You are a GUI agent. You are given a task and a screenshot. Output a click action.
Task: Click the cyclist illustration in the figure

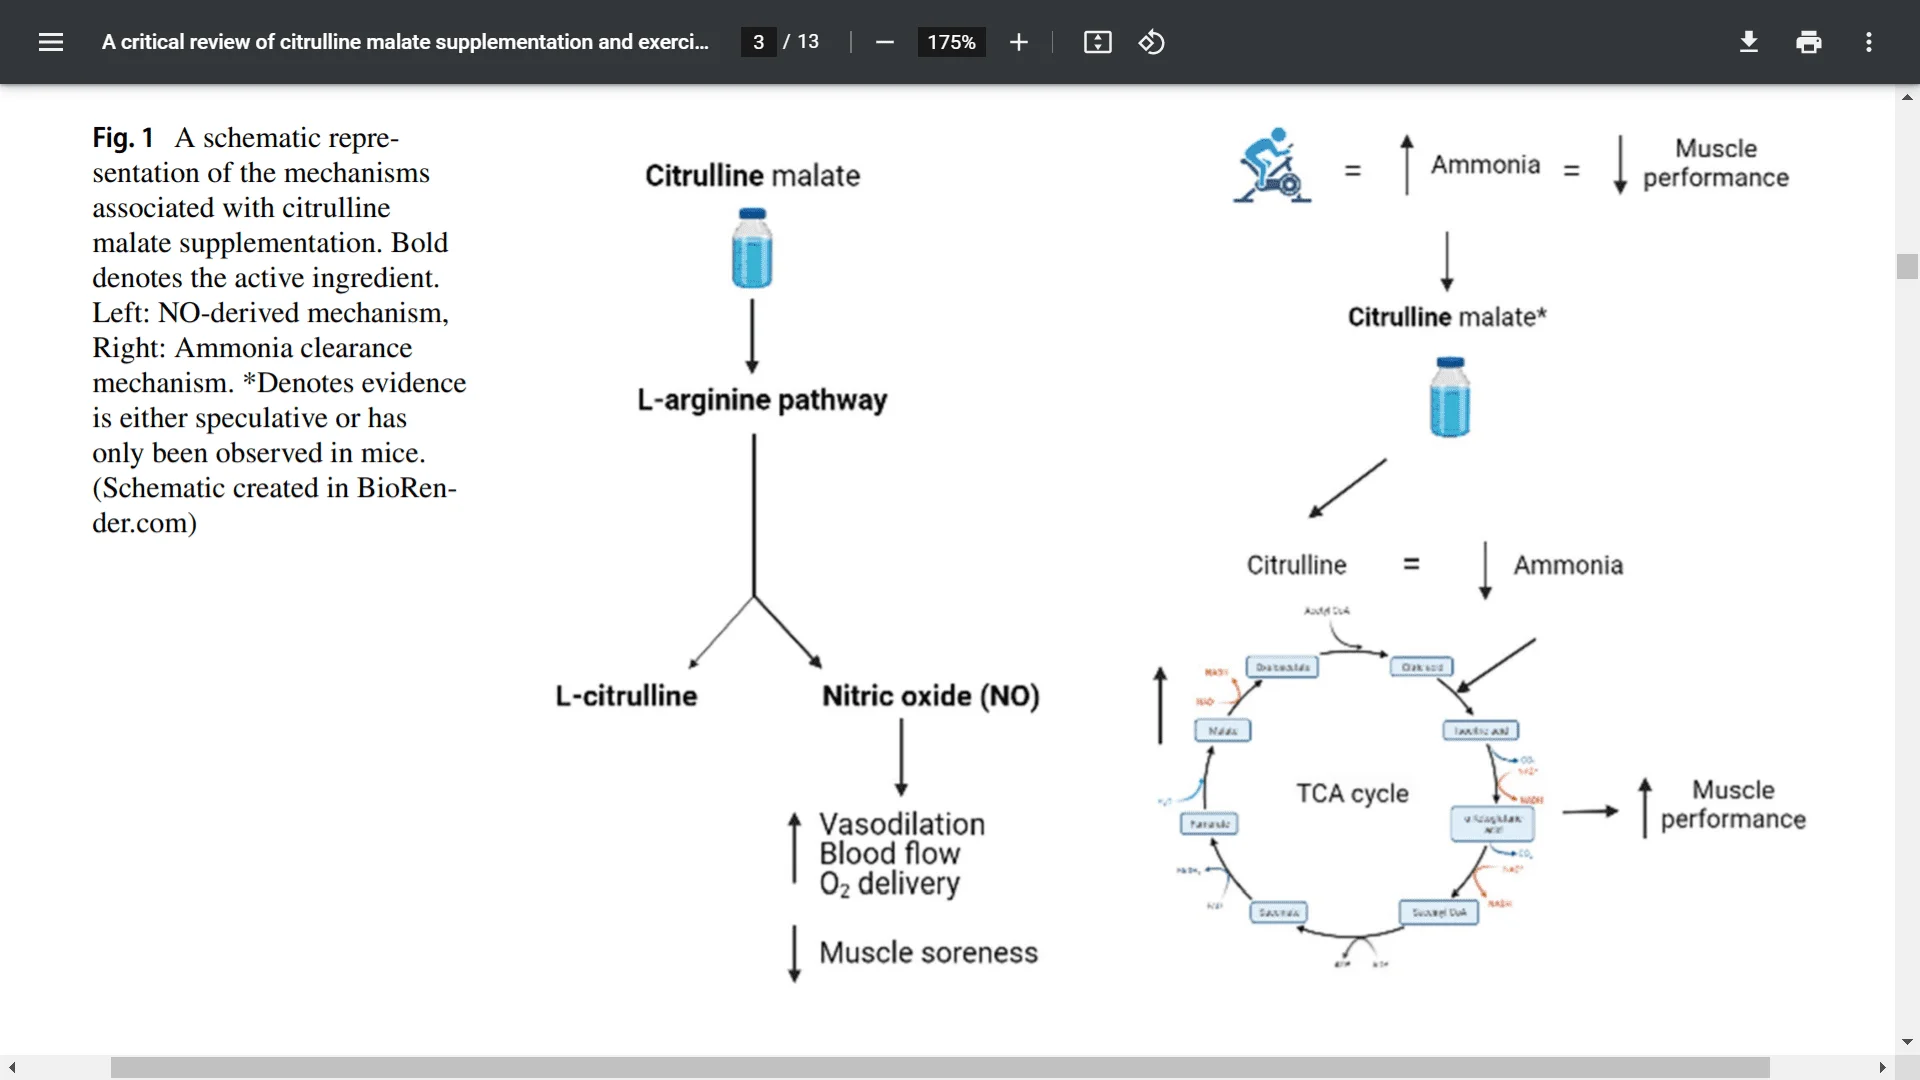click(1272, 165)
